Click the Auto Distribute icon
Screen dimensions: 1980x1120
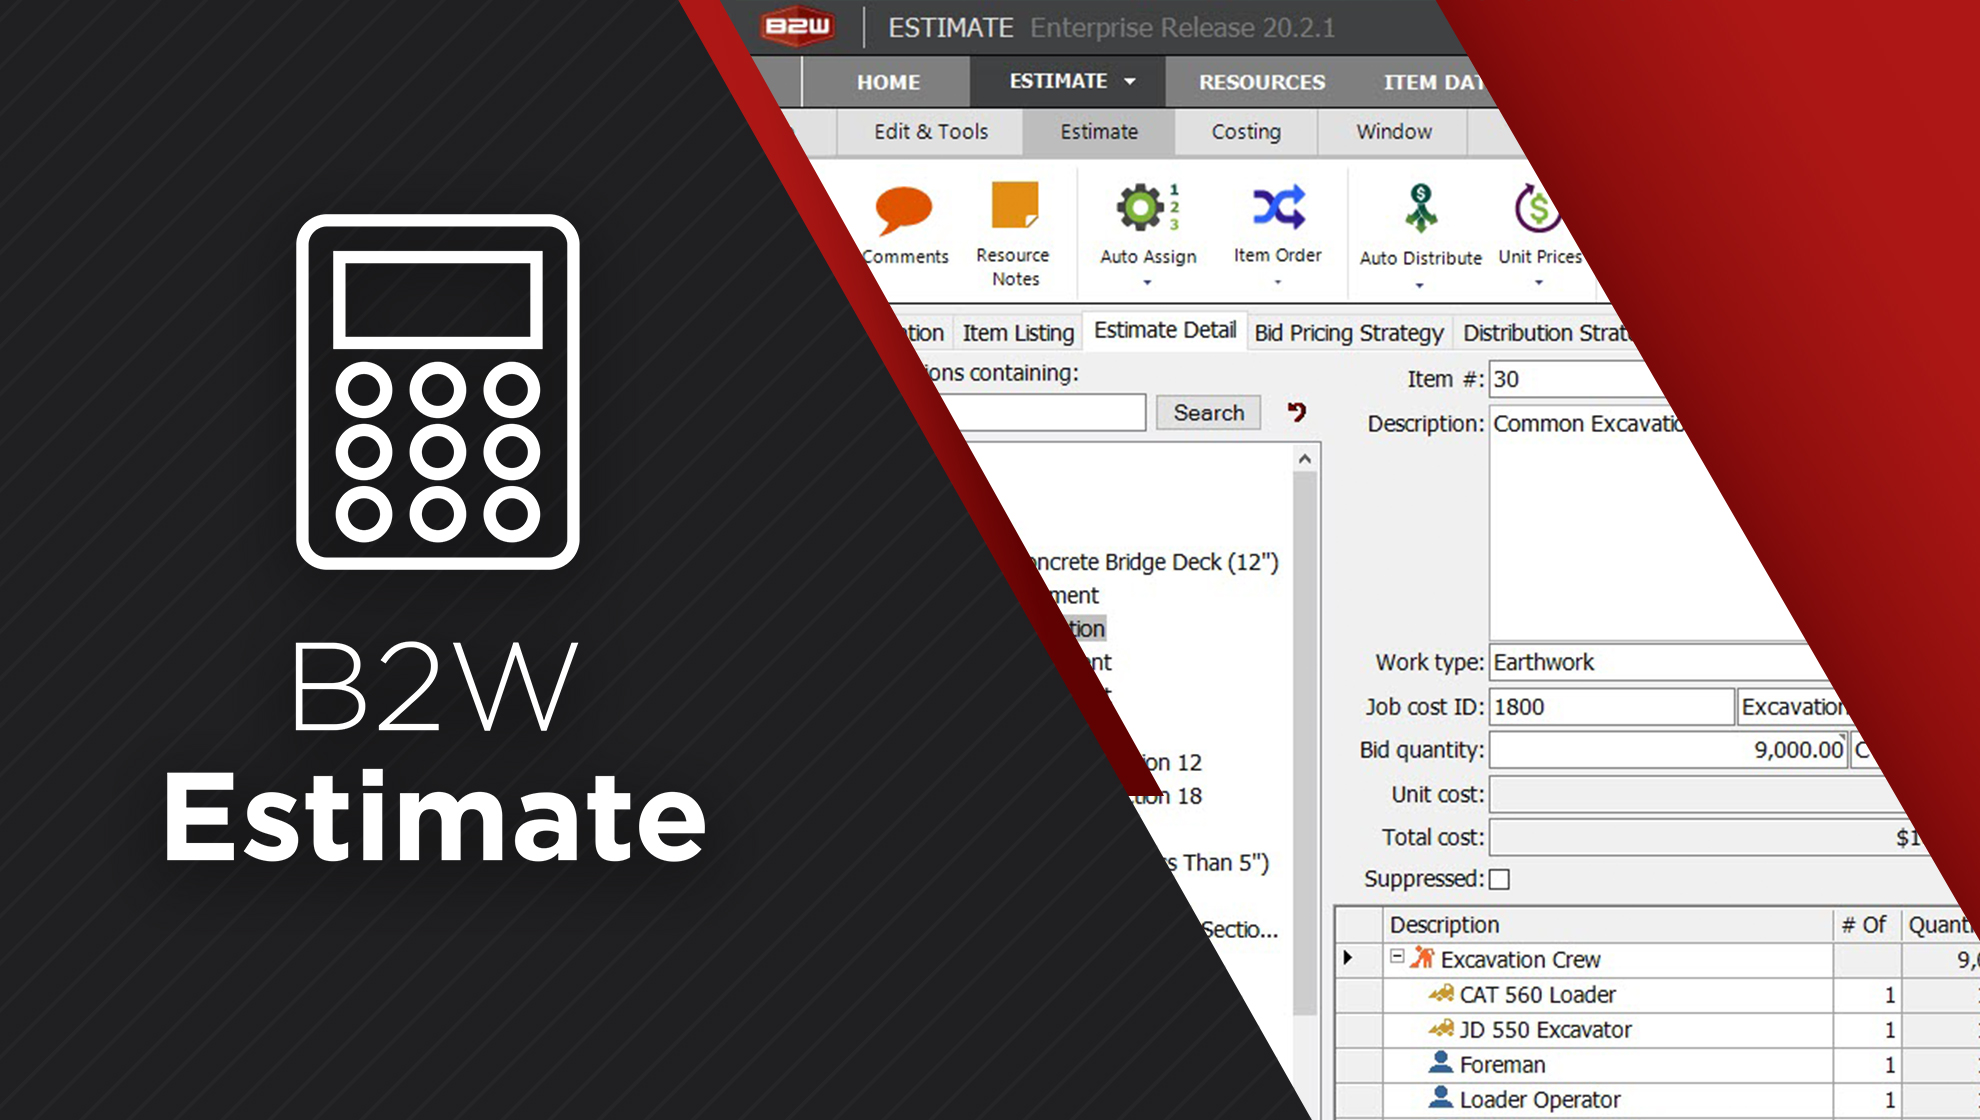tap(1420, 209)
